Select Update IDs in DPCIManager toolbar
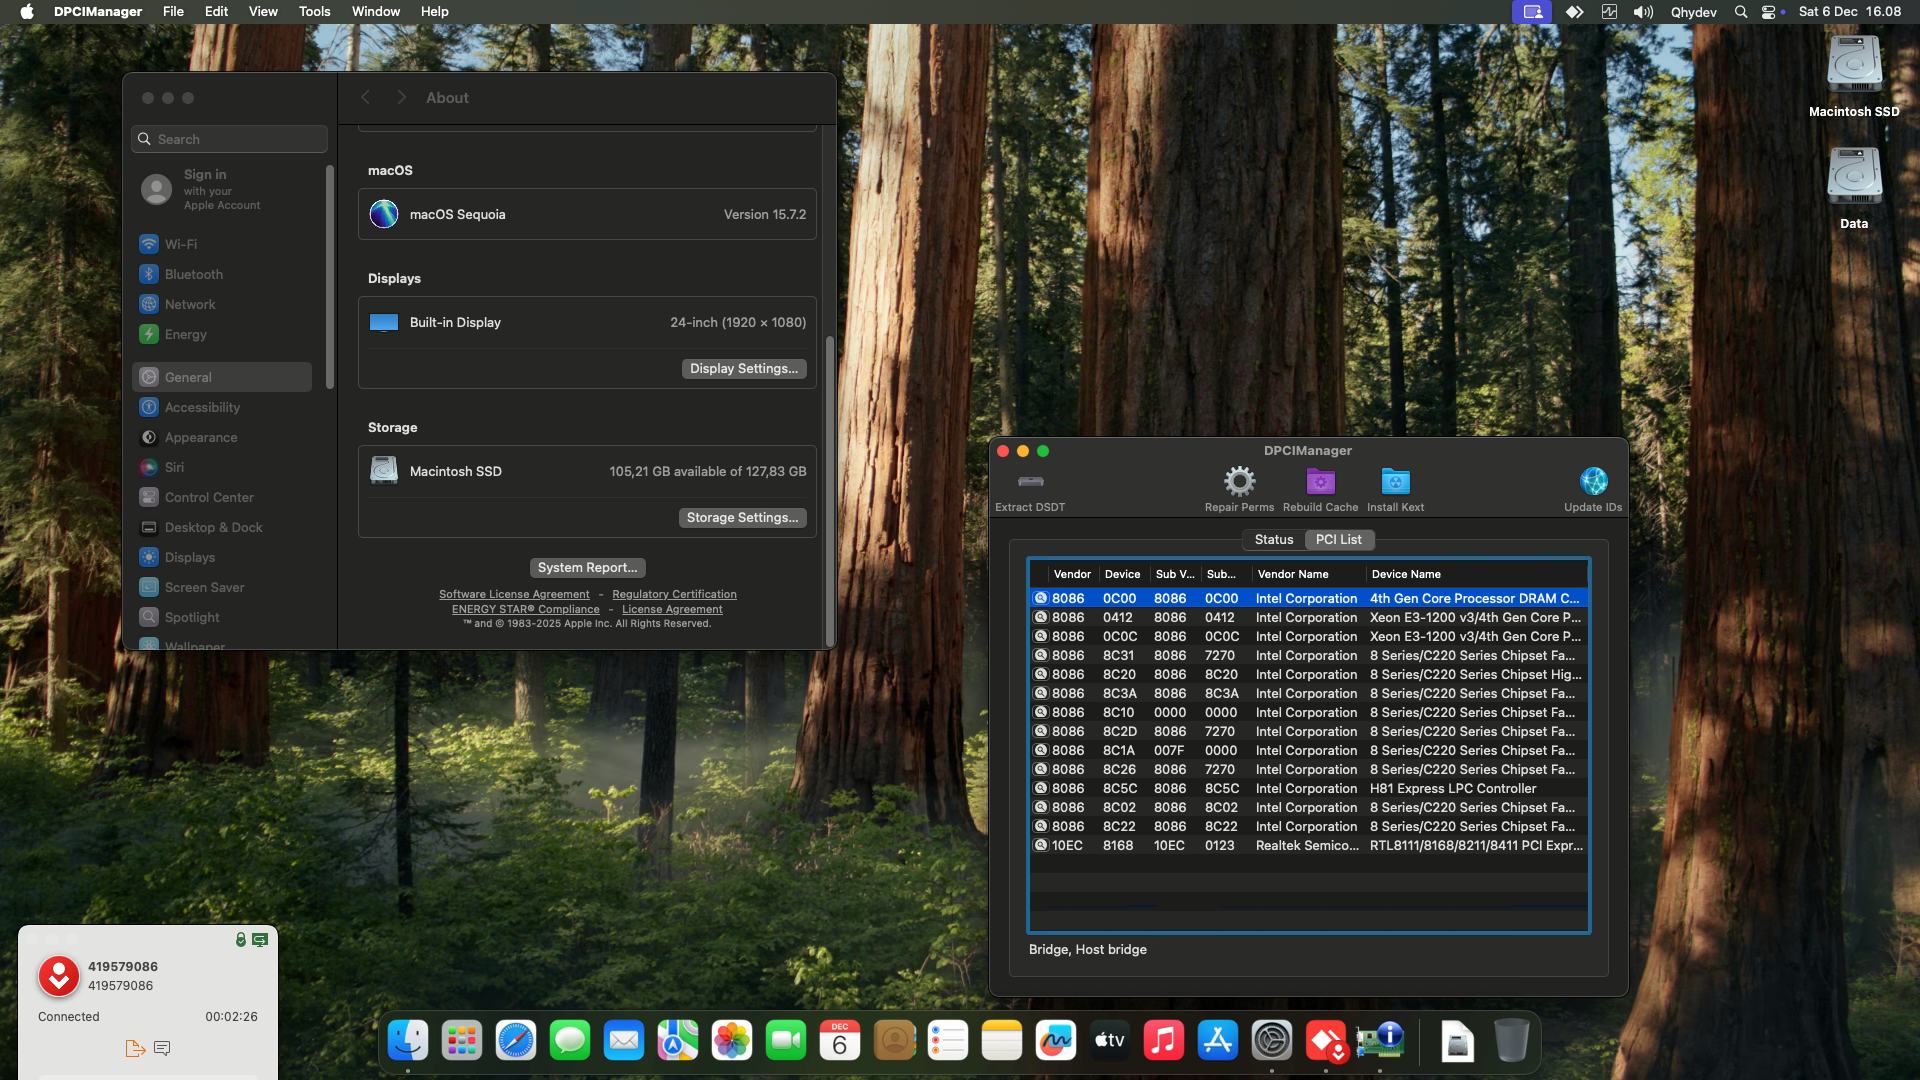 tap(1593, 482)
